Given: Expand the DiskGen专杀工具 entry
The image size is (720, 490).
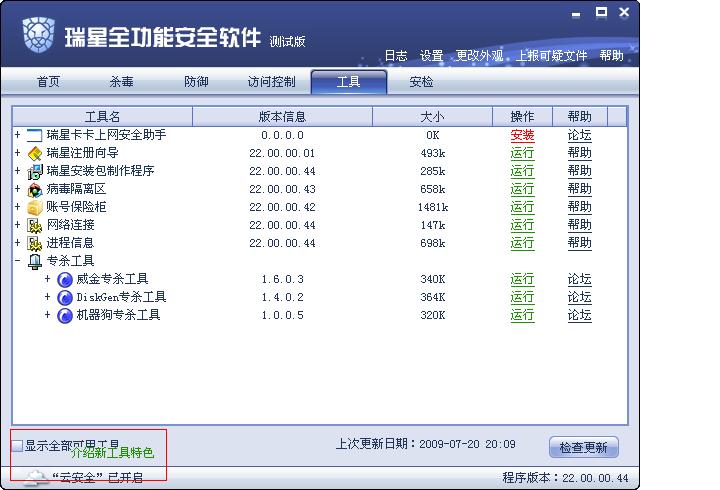Looking at the screenshot, I should pyautogui.click(x=47, y=297).
